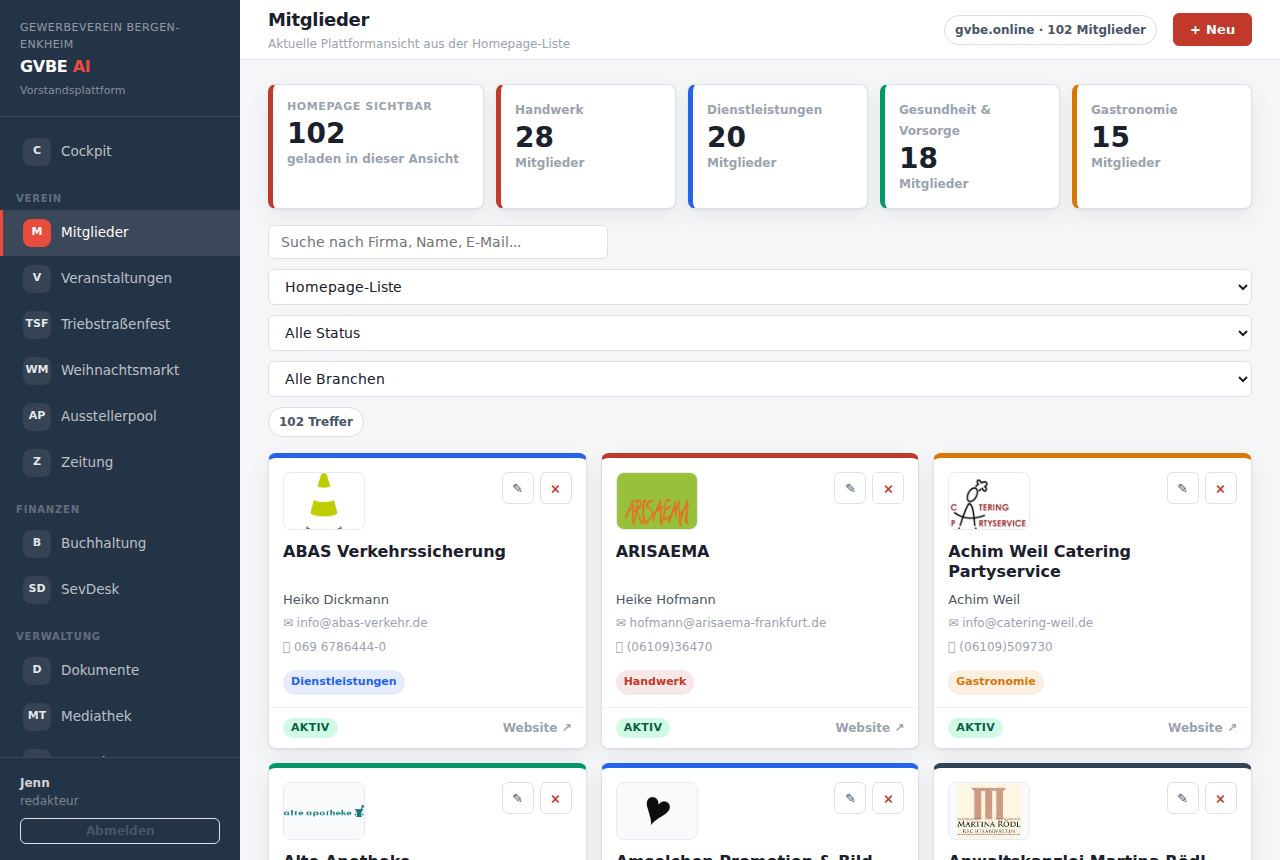This screenshot has height=860, width=1280.
Task: Click the Dienstleistungen 20 Mitglieder stat card
Action: click(778, 146)
